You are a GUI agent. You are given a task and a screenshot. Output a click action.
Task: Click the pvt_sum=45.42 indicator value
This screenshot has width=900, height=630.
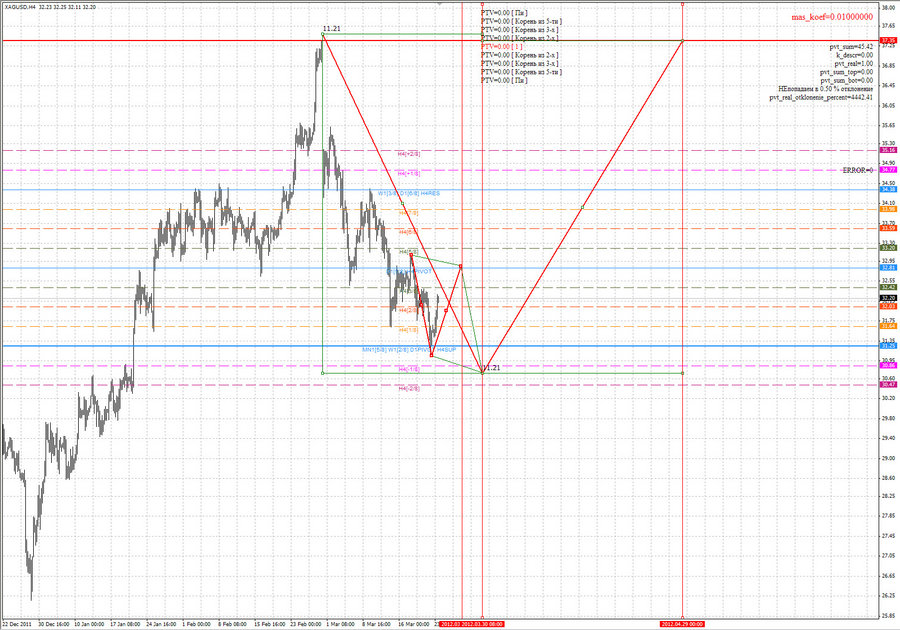[851, 46]
